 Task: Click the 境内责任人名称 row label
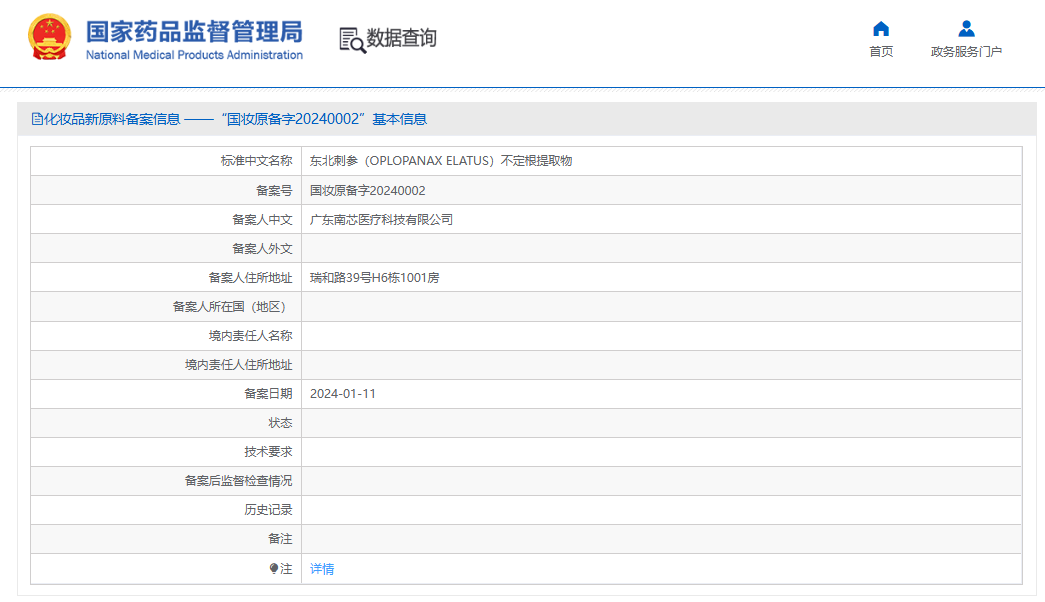click(251, 336)
